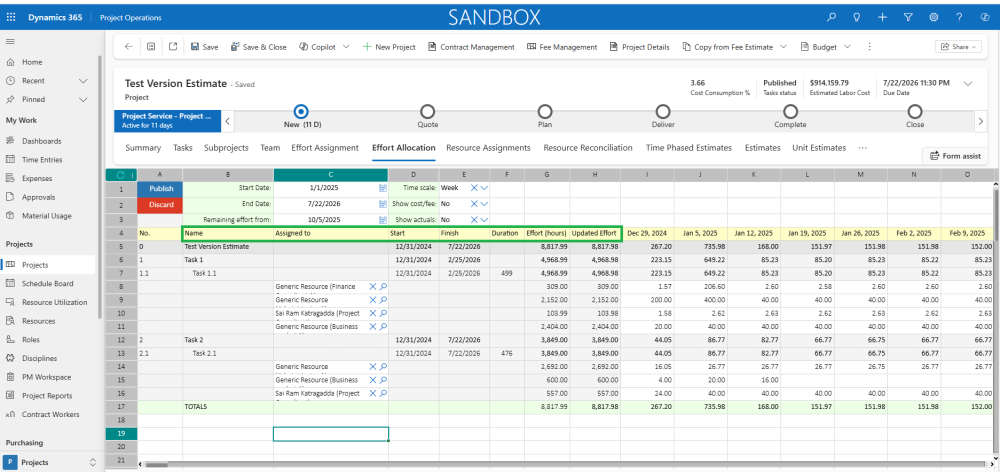The image size is (1000, 472).
Task: Open the app launcher waffle icon
Action: pos(11,17)
